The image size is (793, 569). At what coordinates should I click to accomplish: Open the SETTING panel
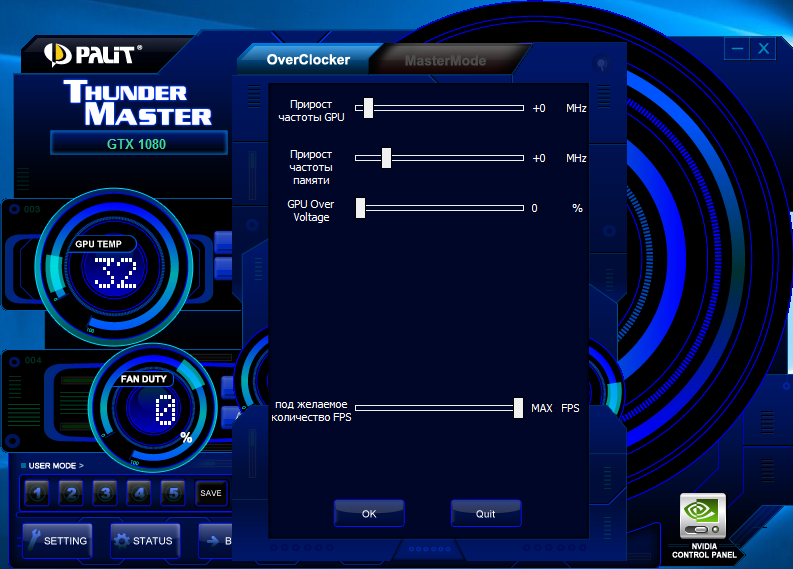(57, 541)
